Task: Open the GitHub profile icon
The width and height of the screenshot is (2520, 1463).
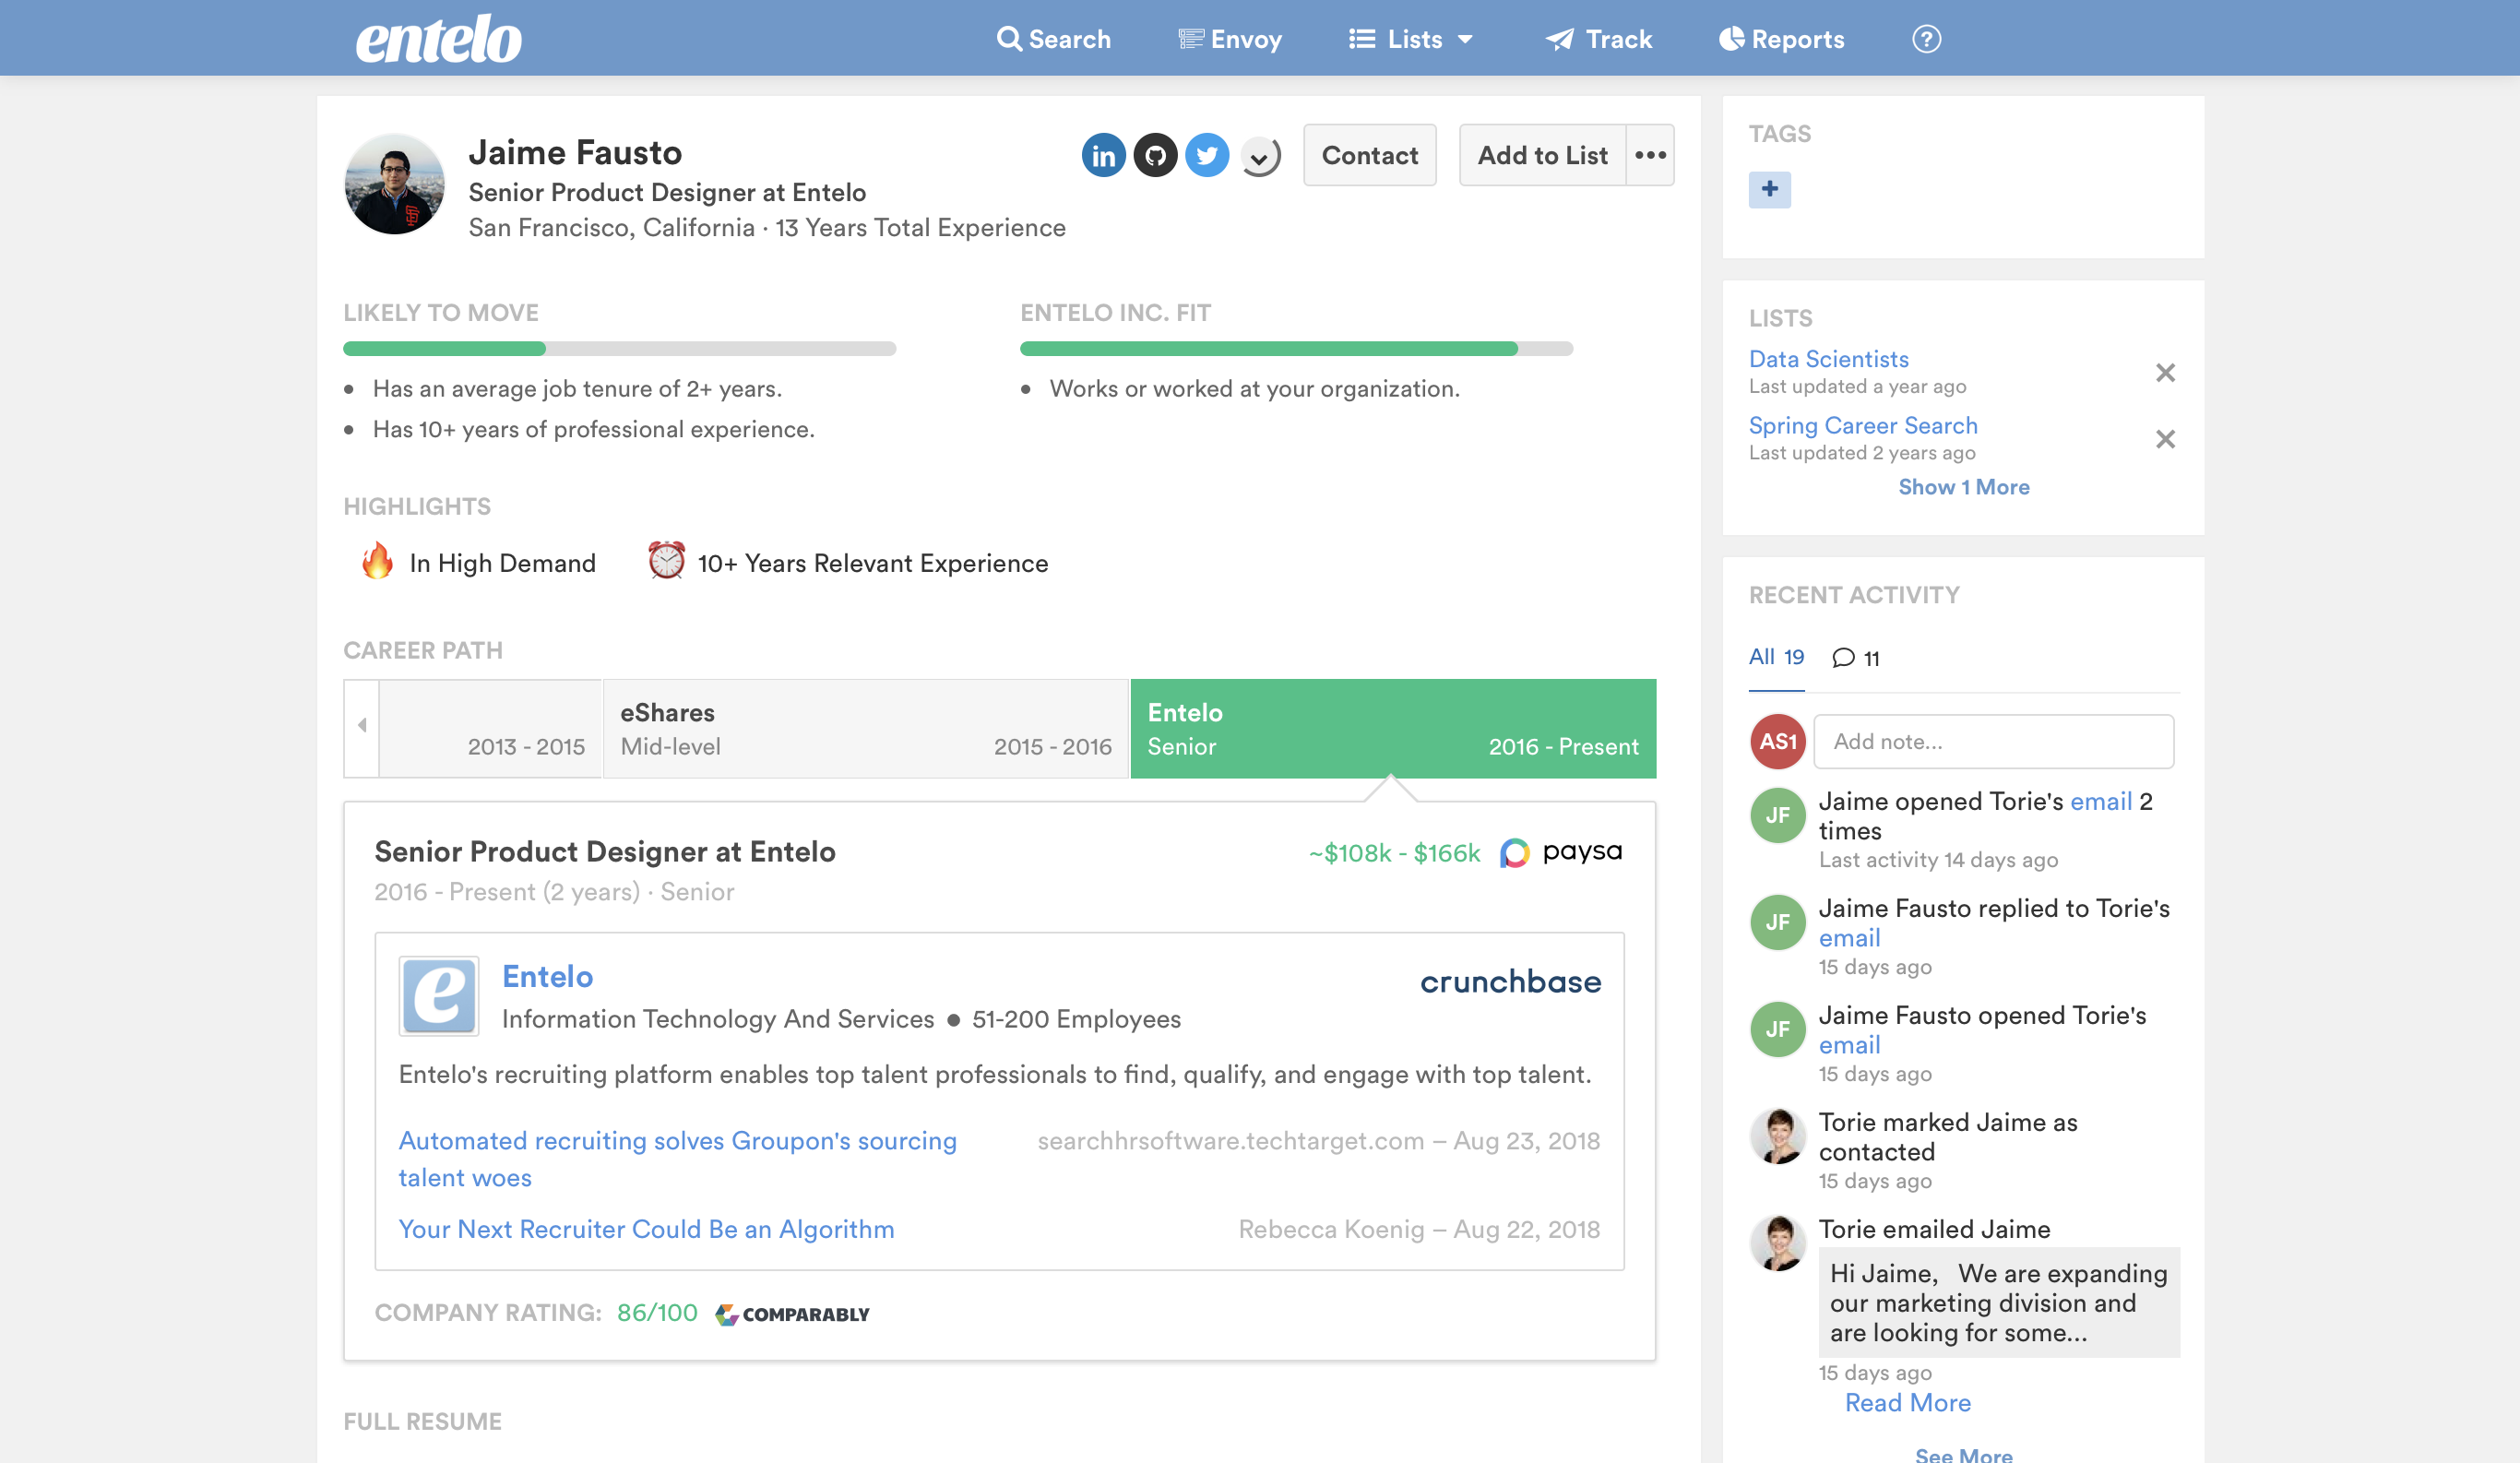Action: tap(1155, 155)
